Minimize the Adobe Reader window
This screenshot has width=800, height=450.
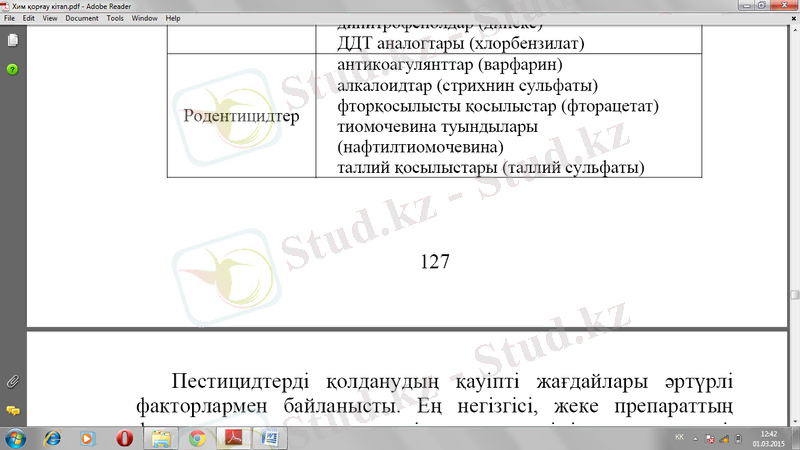click(x=746, y=6)
